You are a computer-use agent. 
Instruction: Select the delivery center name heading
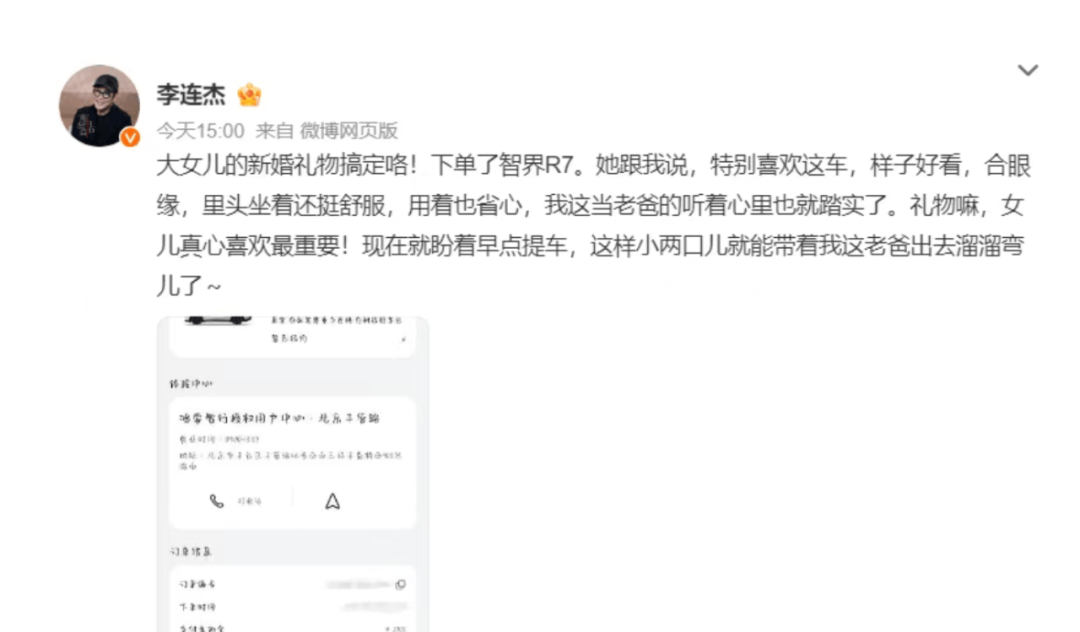(x=280, y=418)
